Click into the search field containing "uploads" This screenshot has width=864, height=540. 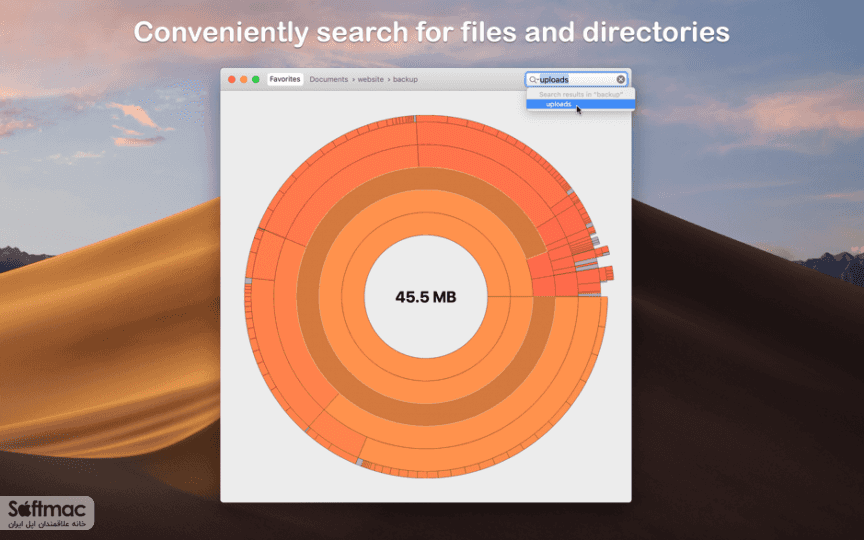(576, 79)
